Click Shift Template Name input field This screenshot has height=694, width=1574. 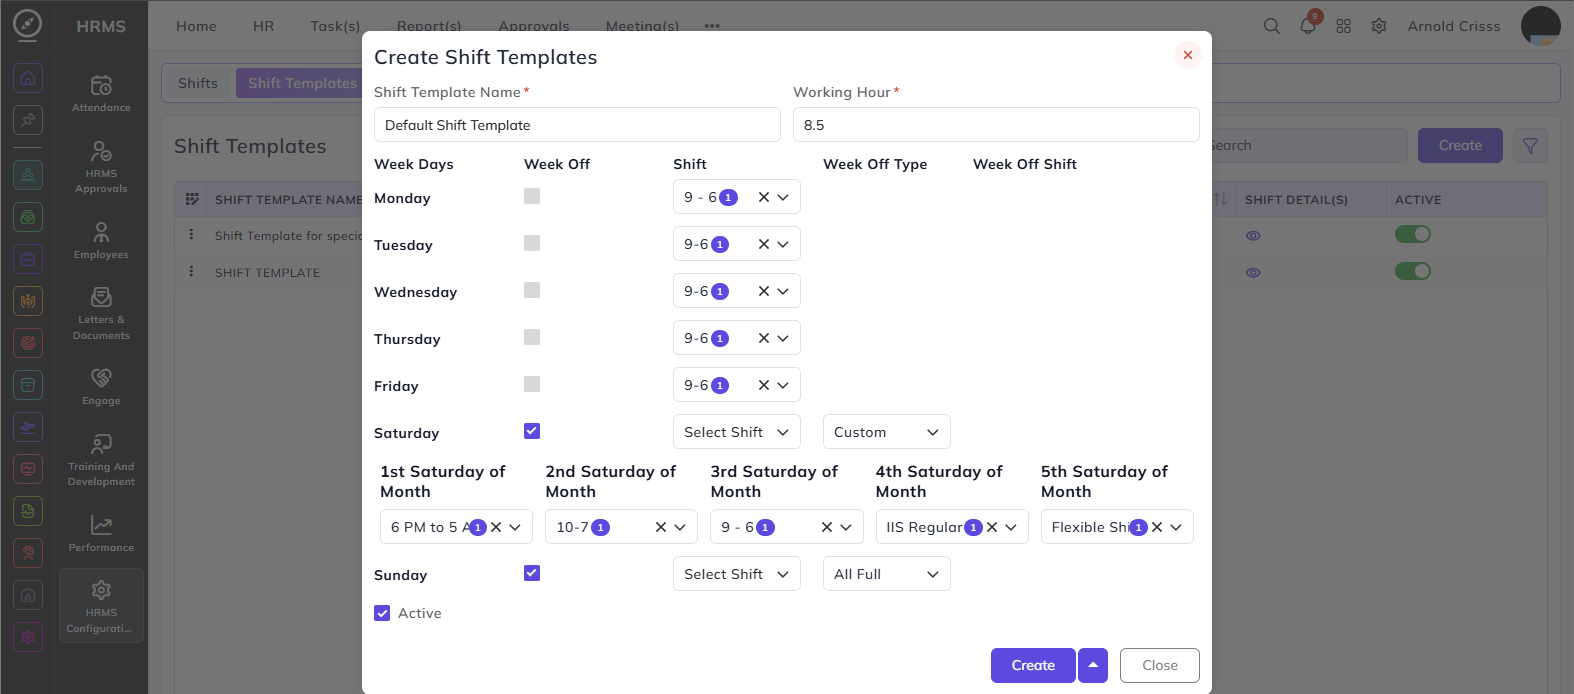(577, 125)
